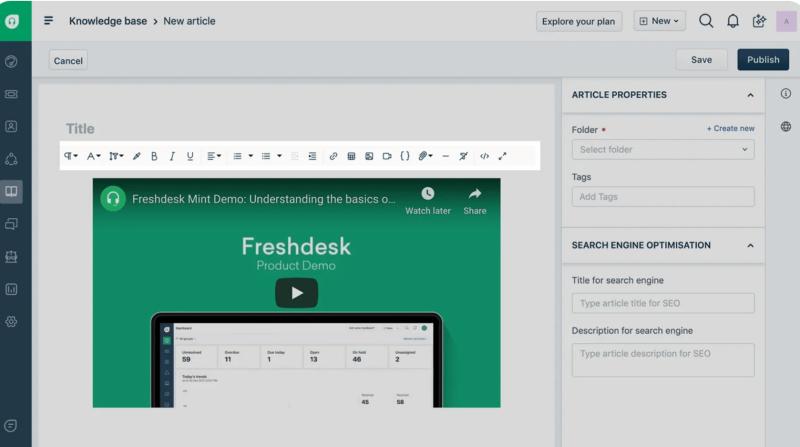The image size is (800, 447).
Task: Open the Forums conversations sidebar icon
Action: tap(11, 224)
